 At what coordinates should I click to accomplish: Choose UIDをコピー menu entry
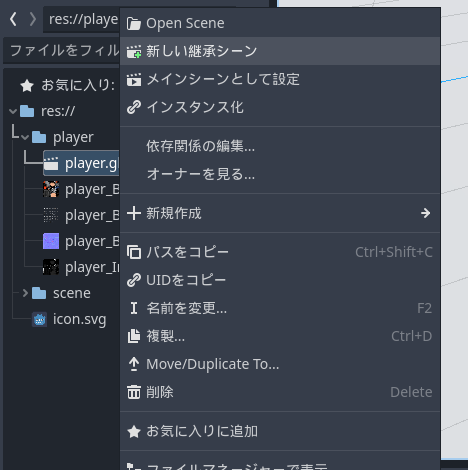point(280,280)
